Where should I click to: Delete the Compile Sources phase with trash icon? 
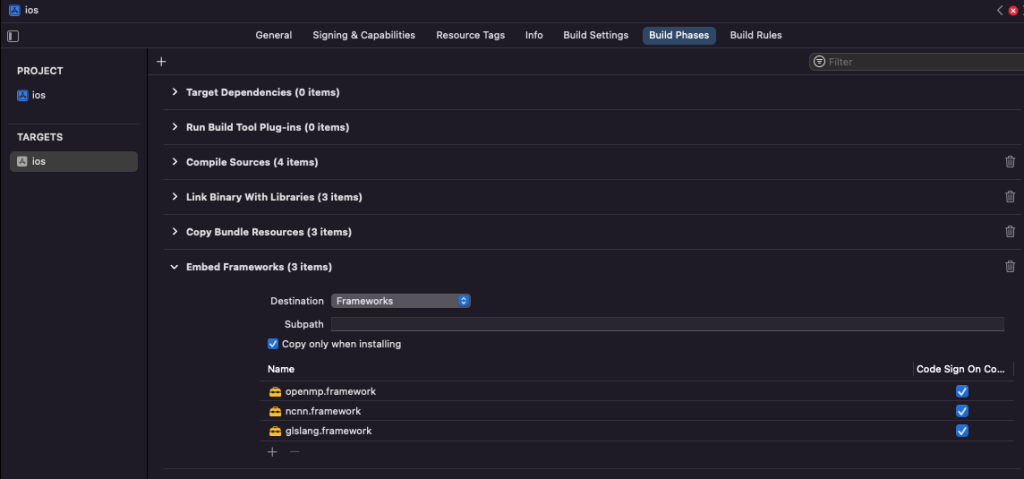tap(1010, 162)
